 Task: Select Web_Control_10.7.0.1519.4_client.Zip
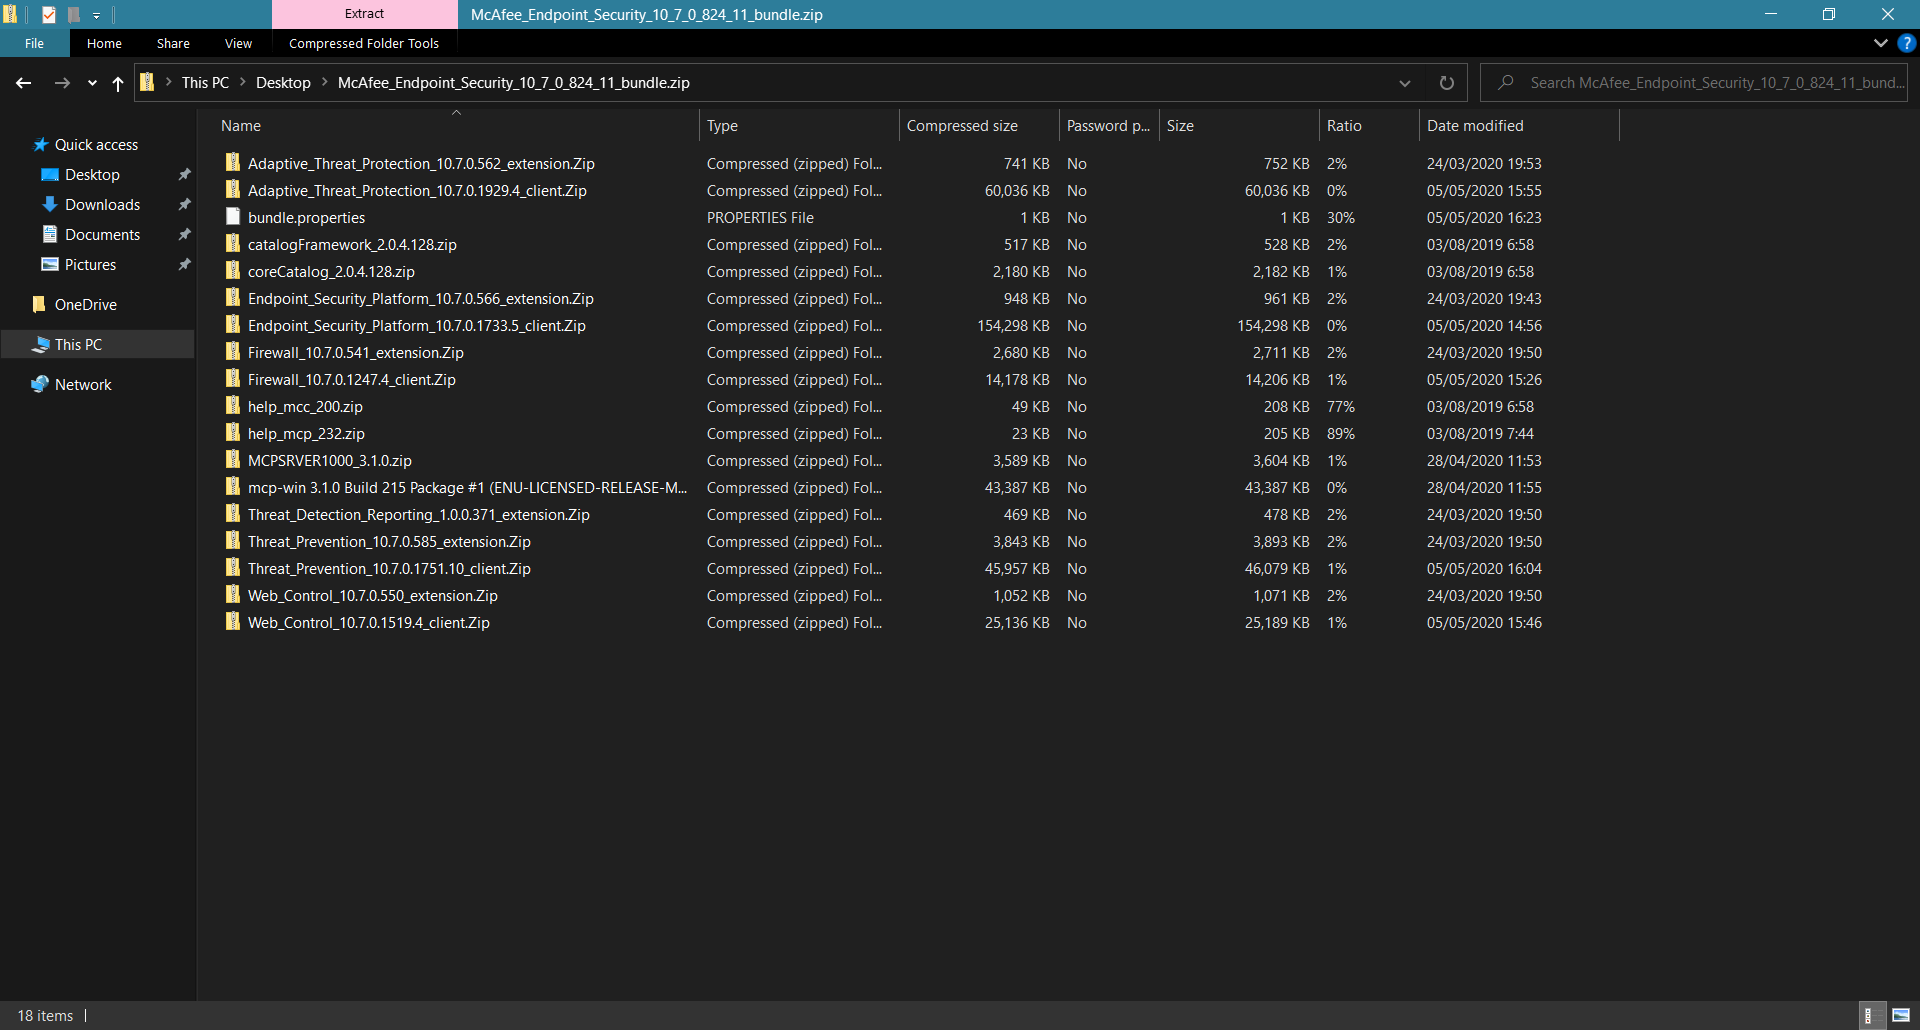click(x=369, y=622)
